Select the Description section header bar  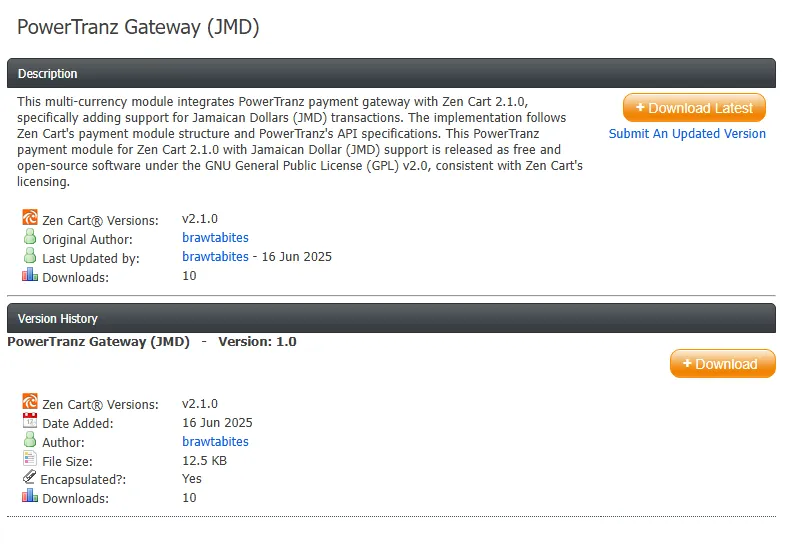point(391,73)
